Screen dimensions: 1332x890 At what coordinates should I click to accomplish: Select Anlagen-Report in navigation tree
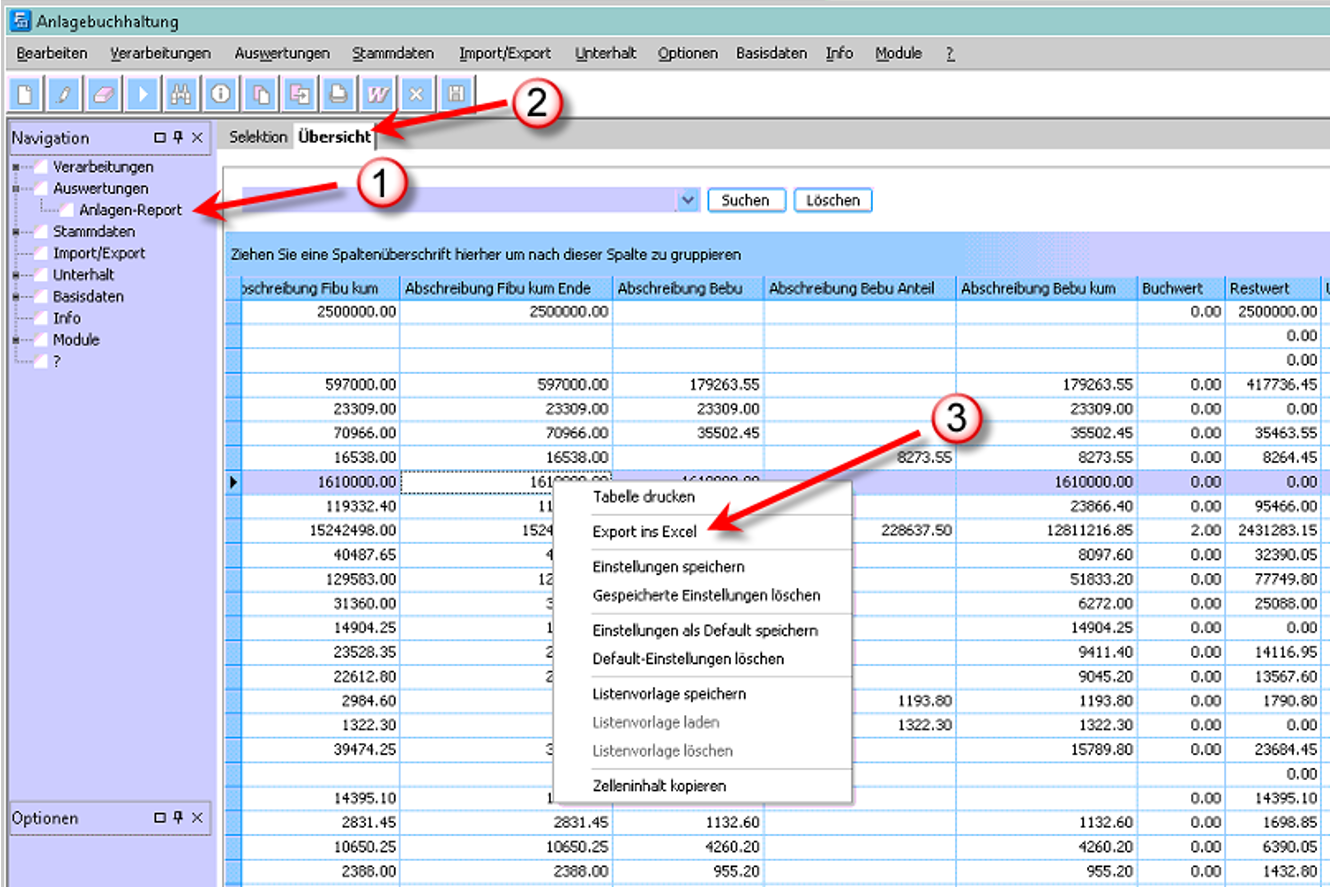(130, 210)
